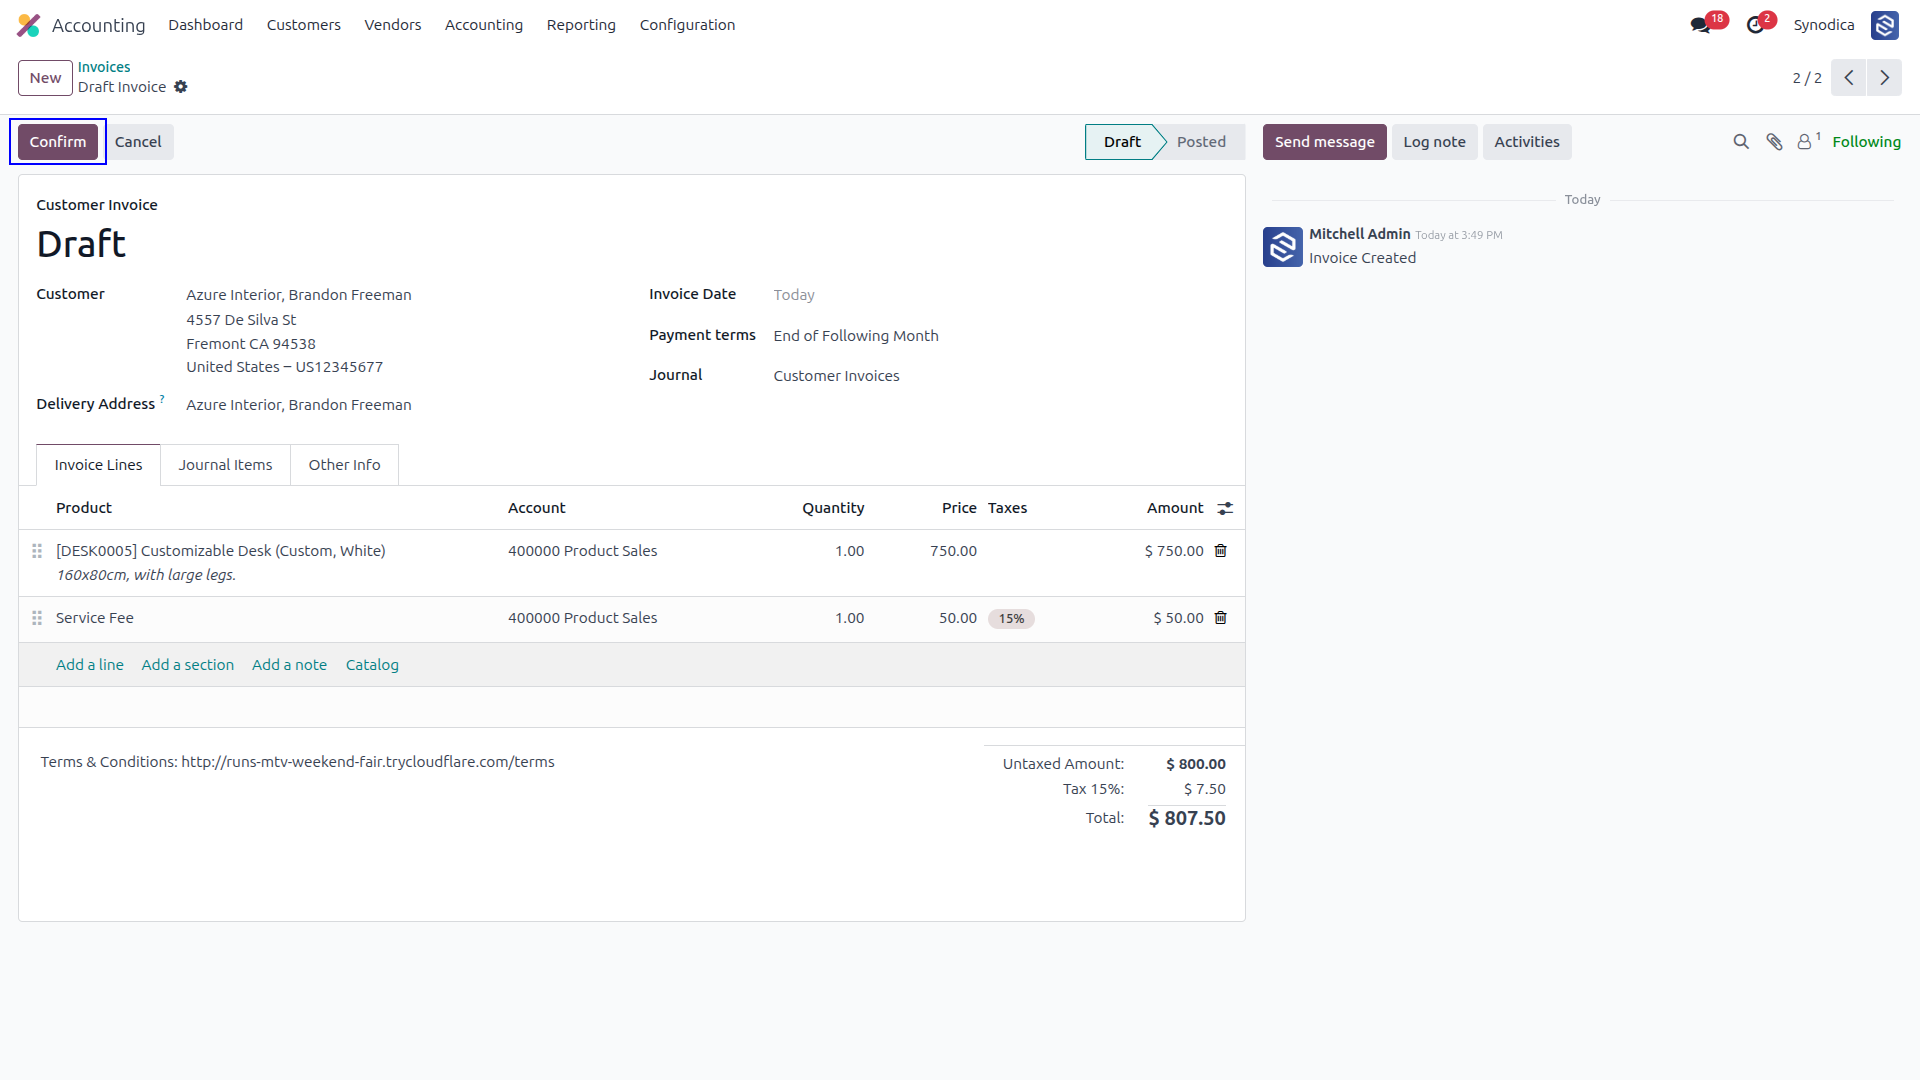Open the Accounting app home icon
The height and width of the screenshot is (1080, 1920).
coord(29,25)
